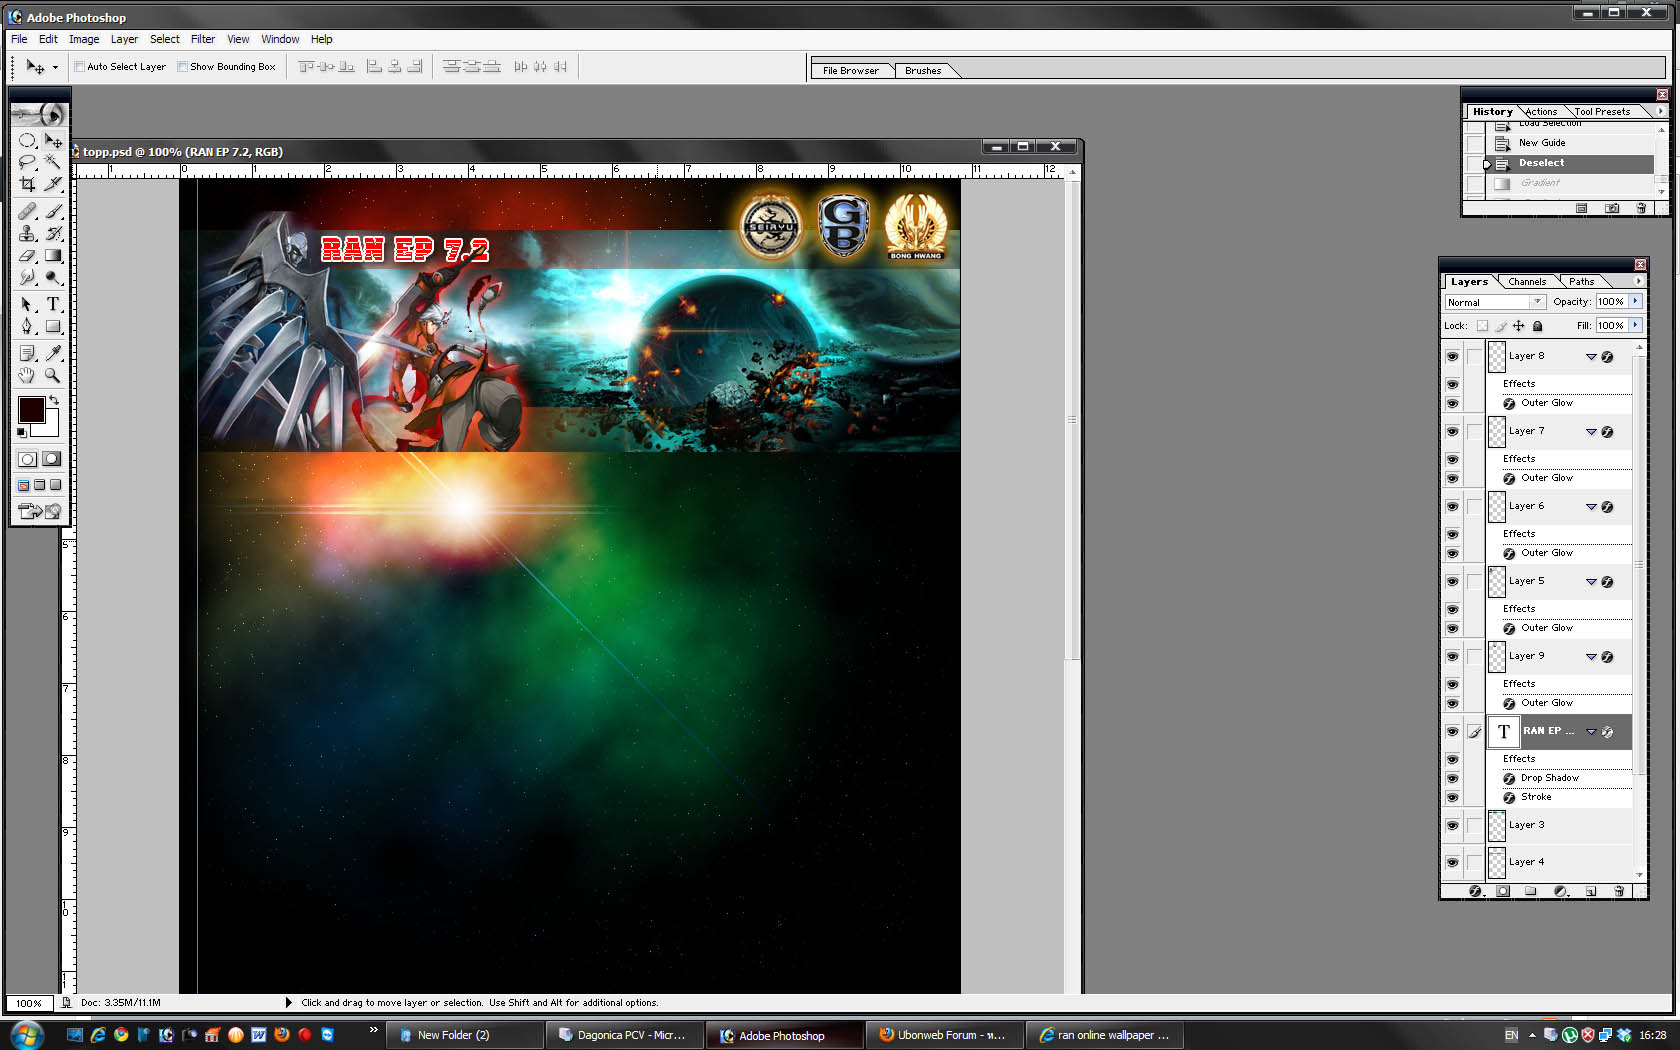Create a new layer in Layers panel

pos(1591,891)
